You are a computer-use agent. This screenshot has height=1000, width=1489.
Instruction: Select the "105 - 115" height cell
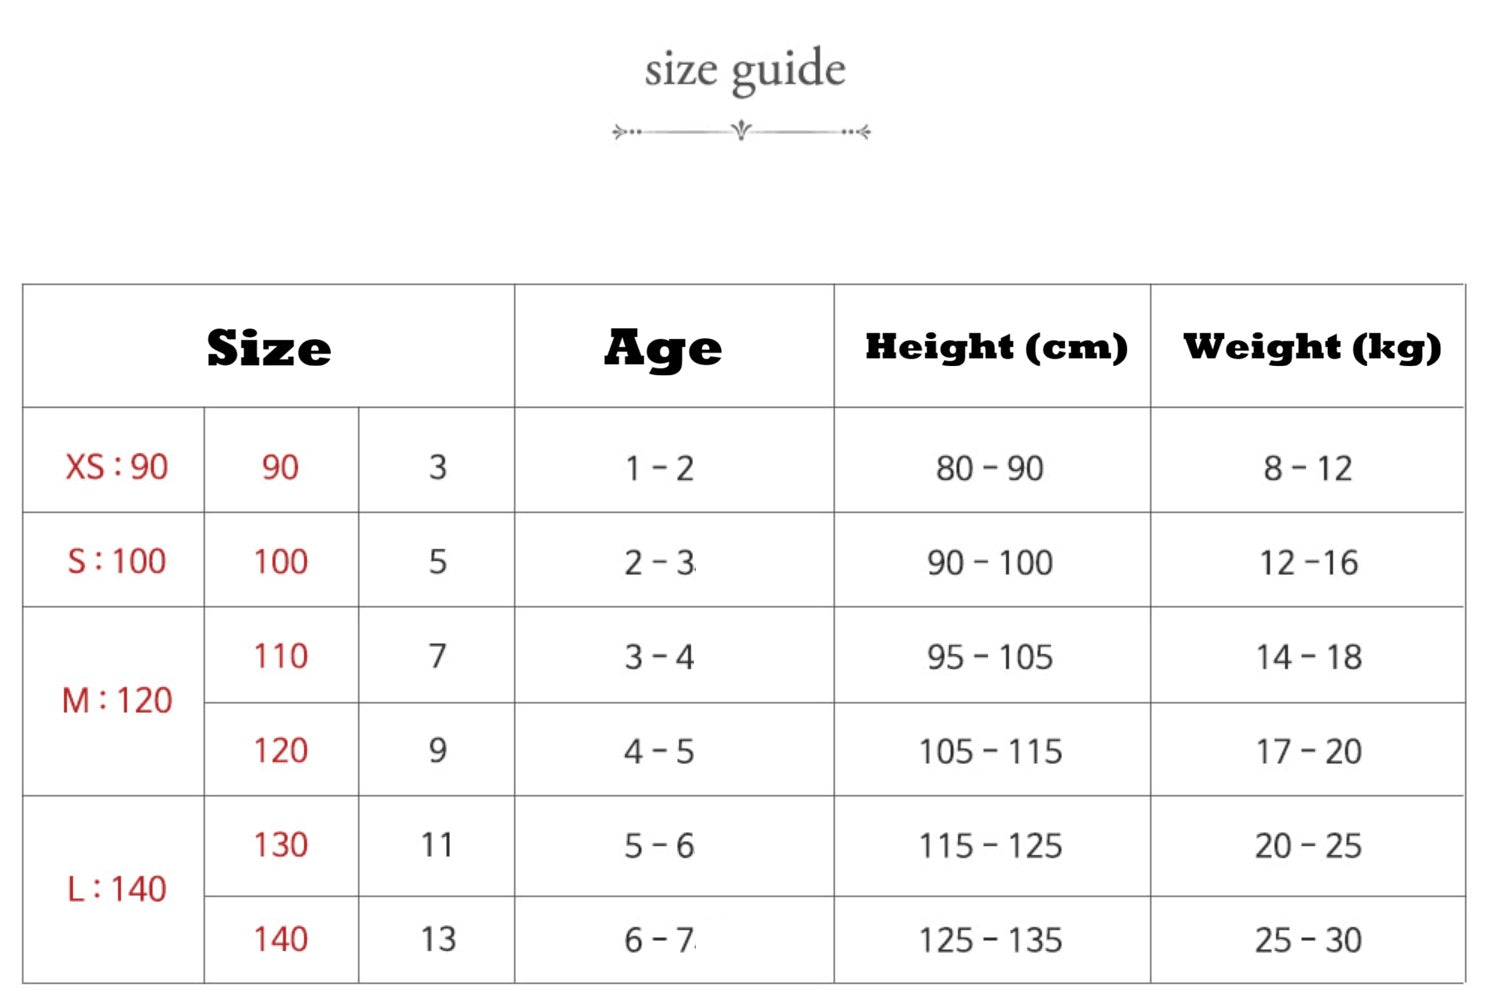pos(990,751)
